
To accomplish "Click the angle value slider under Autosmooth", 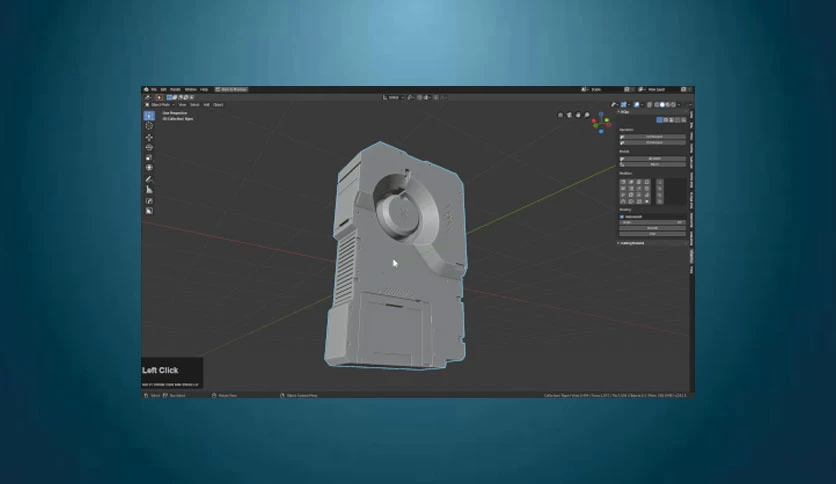I will [653, 222].
